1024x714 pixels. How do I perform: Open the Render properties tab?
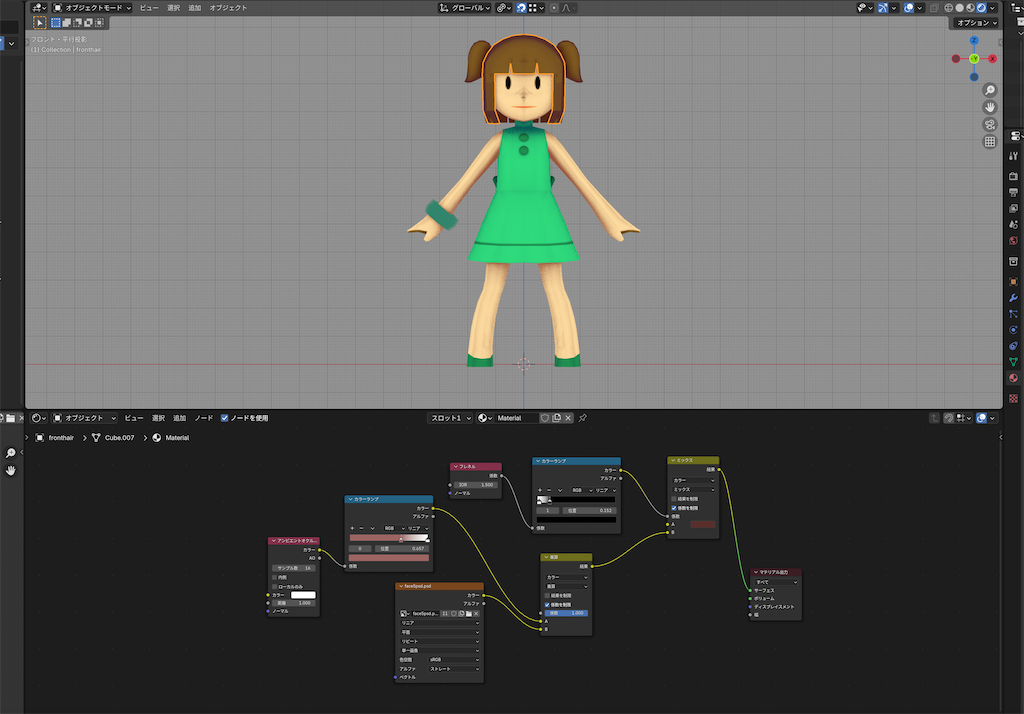pyautogui.click(x=1013, y=176)
